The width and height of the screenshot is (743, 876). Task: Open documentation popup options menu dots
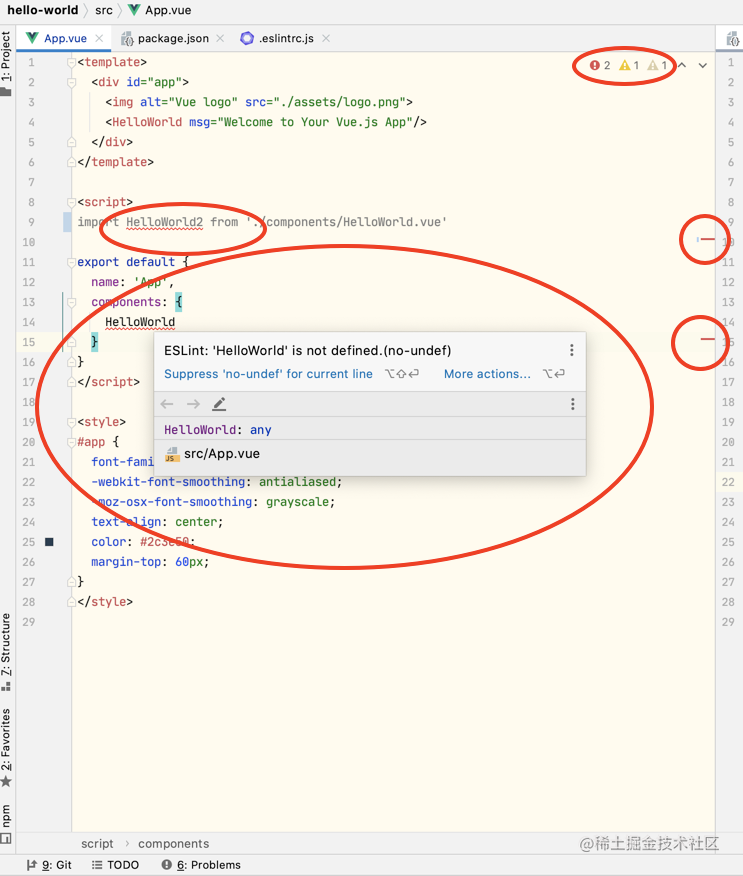coord(573,404)
